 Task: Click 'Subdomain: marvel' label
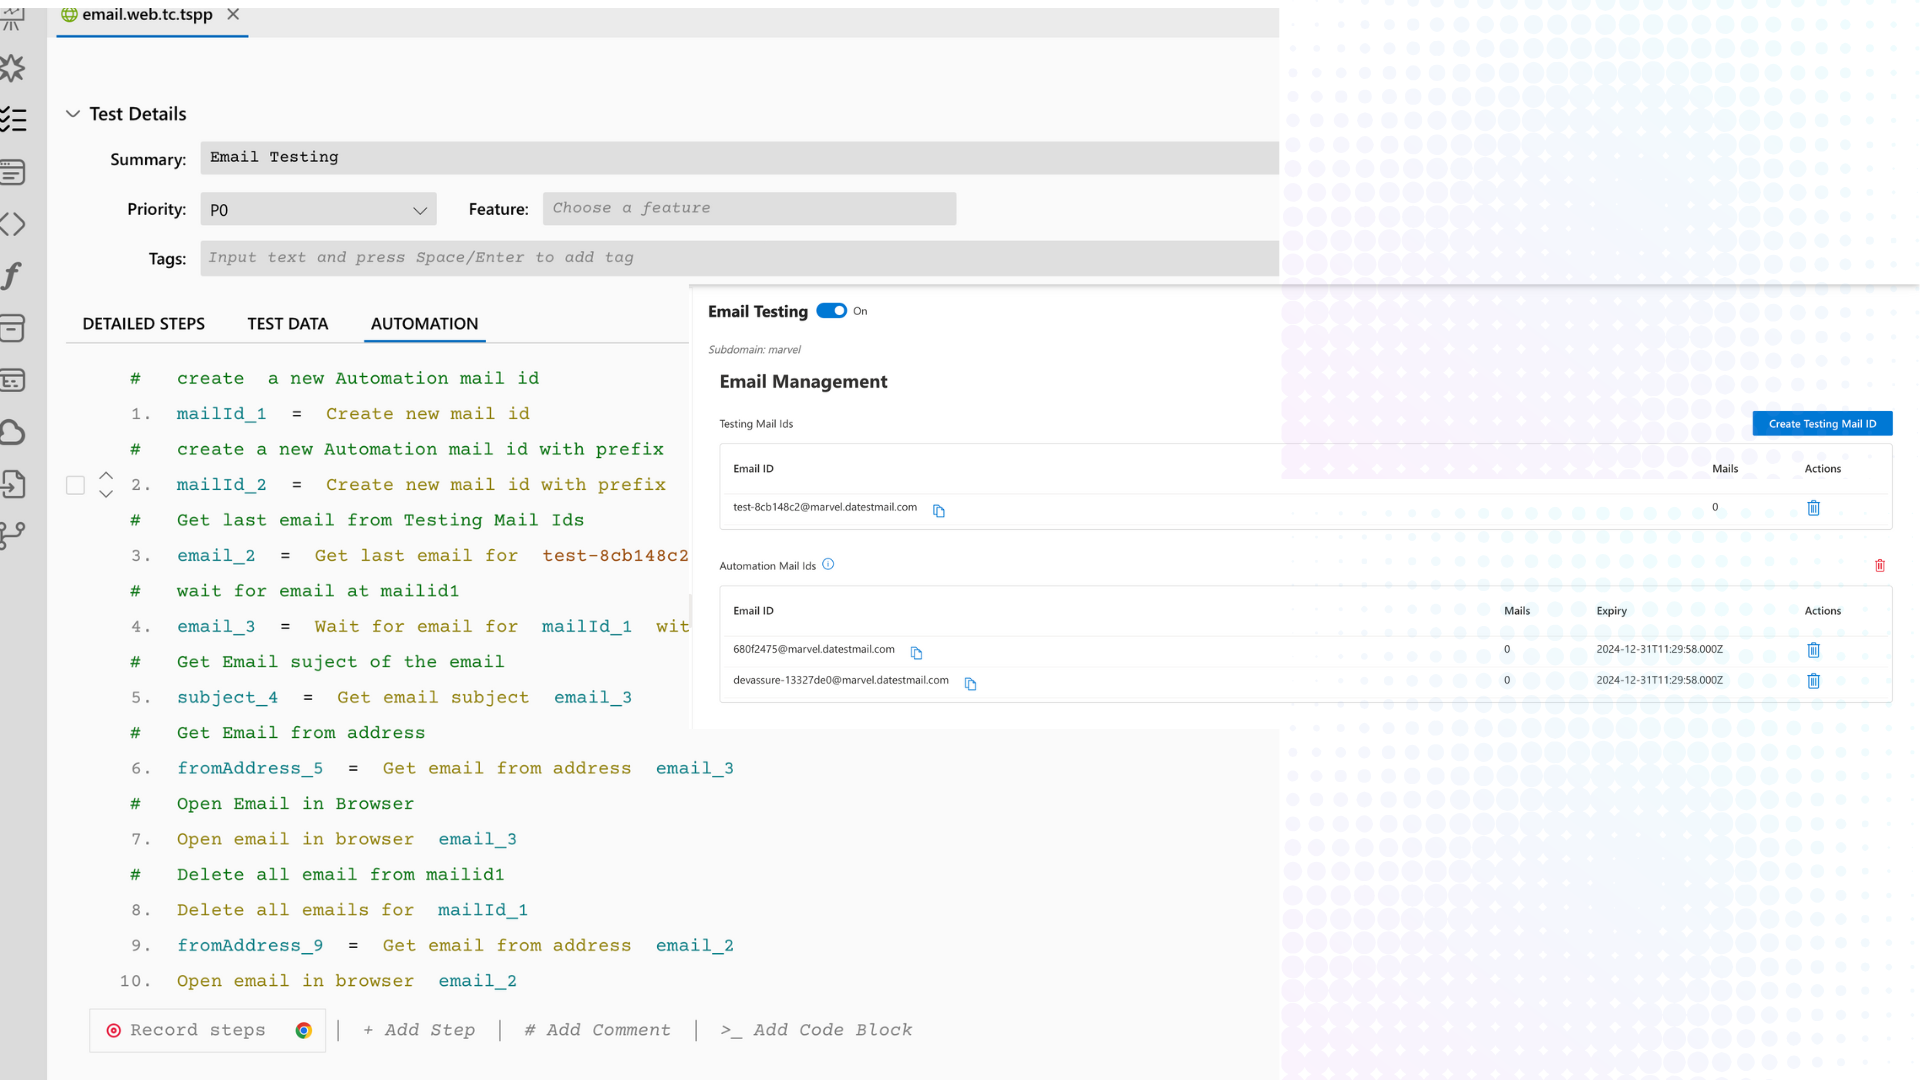[x=754, y=350]
